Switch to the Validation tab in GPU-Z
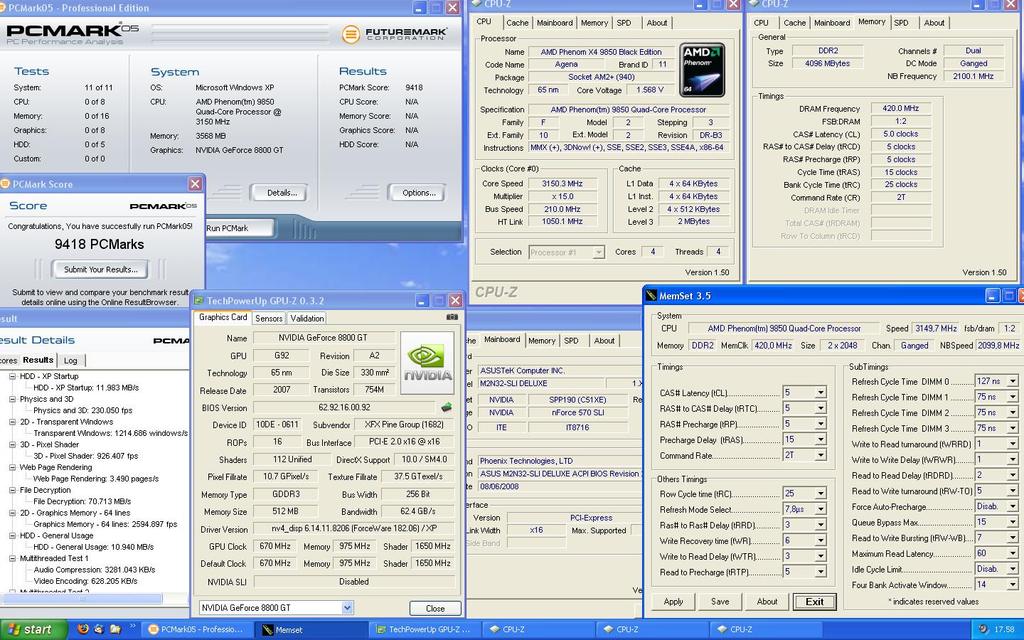 [x=307, y=318]
